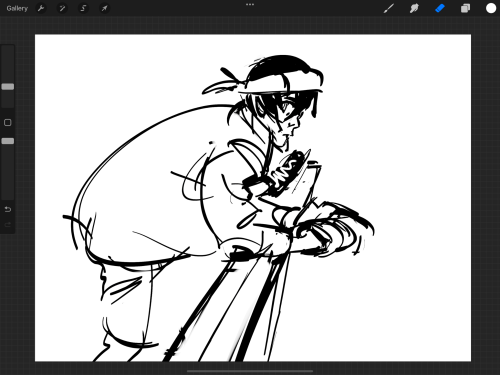Select the Smudge tool
The image size is (500, 375).
point(414,8)
